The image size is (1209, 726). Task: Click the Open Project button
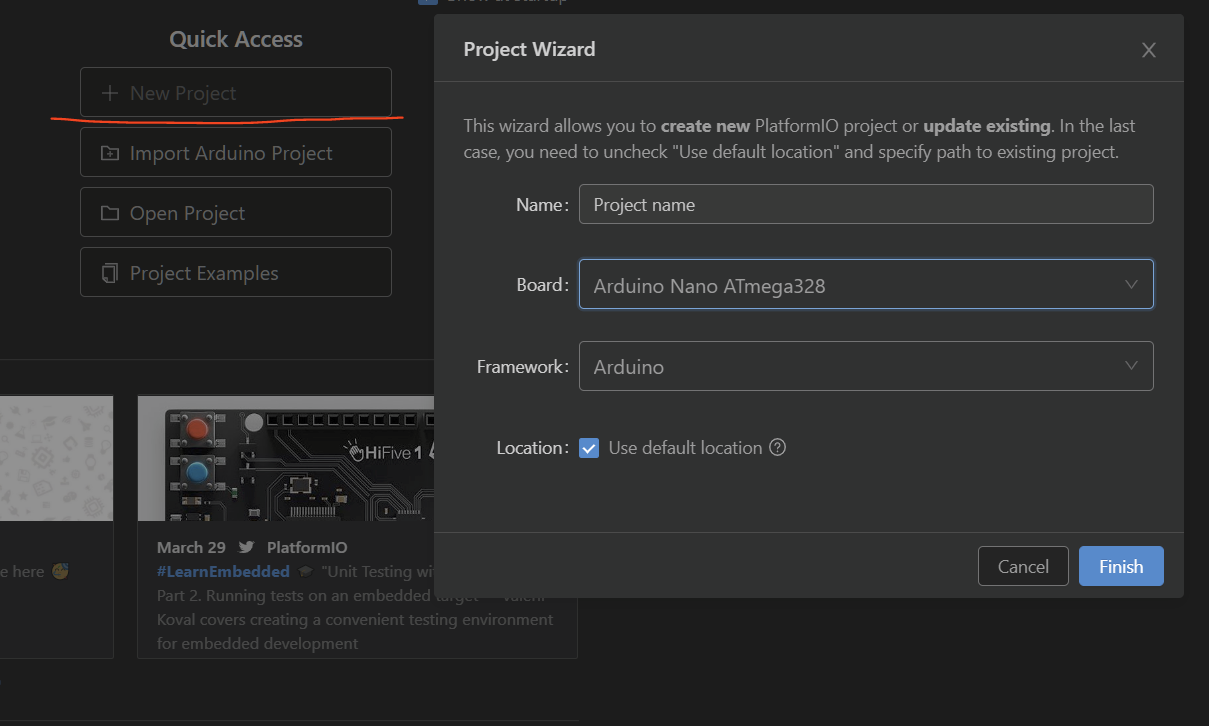(236, 212)
